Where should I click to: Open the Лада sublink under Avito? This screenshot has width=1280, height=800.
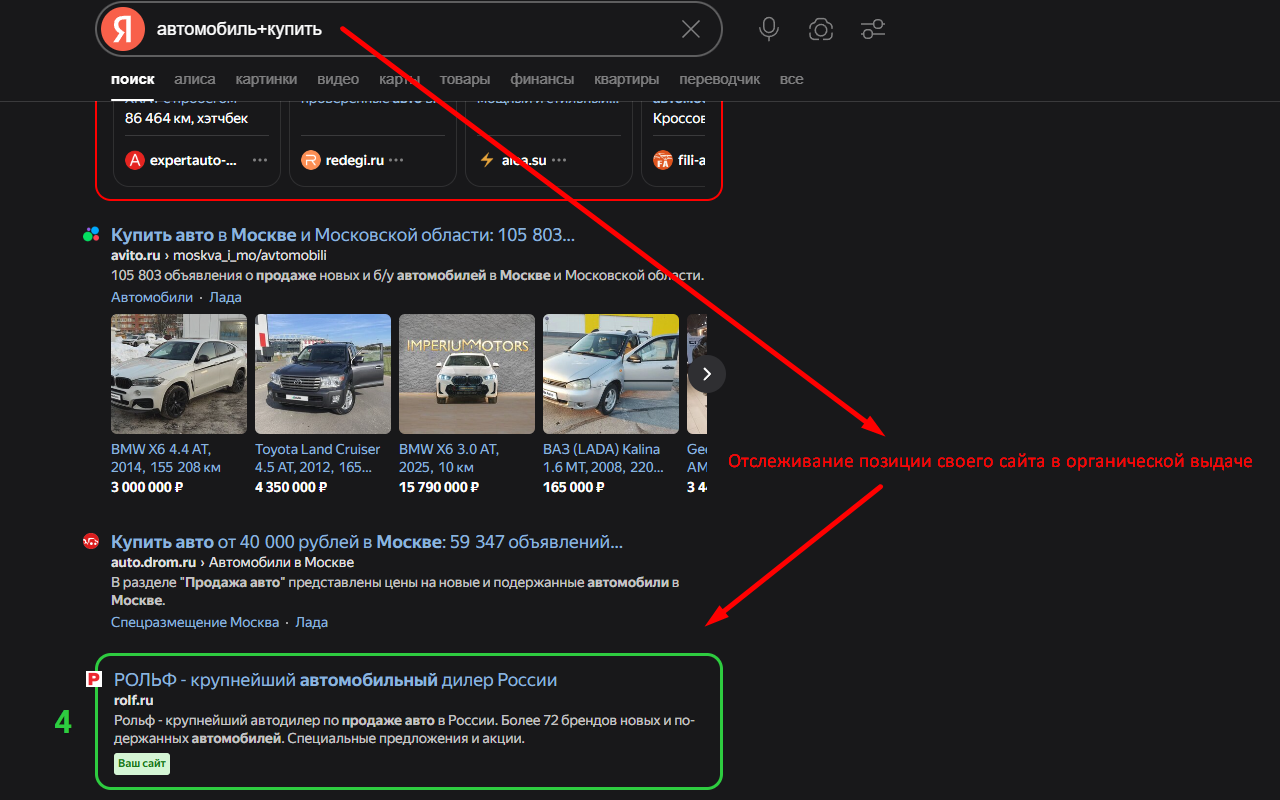point(226,297)
